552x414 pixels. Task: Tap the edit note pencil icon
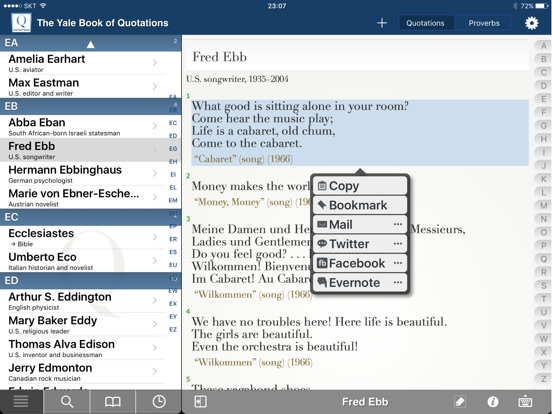tap(460, 402)
